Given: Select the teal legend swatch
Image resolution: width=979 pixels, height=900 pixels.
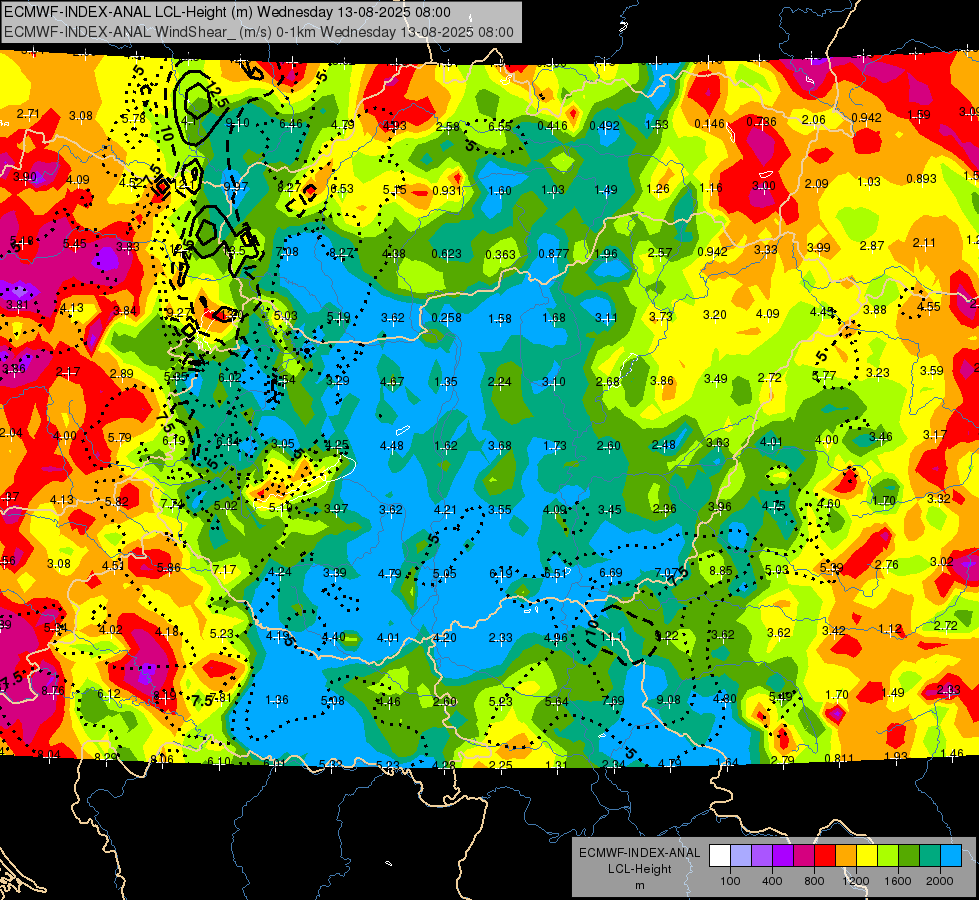Looking at the screenshot, I should [930, 856].
